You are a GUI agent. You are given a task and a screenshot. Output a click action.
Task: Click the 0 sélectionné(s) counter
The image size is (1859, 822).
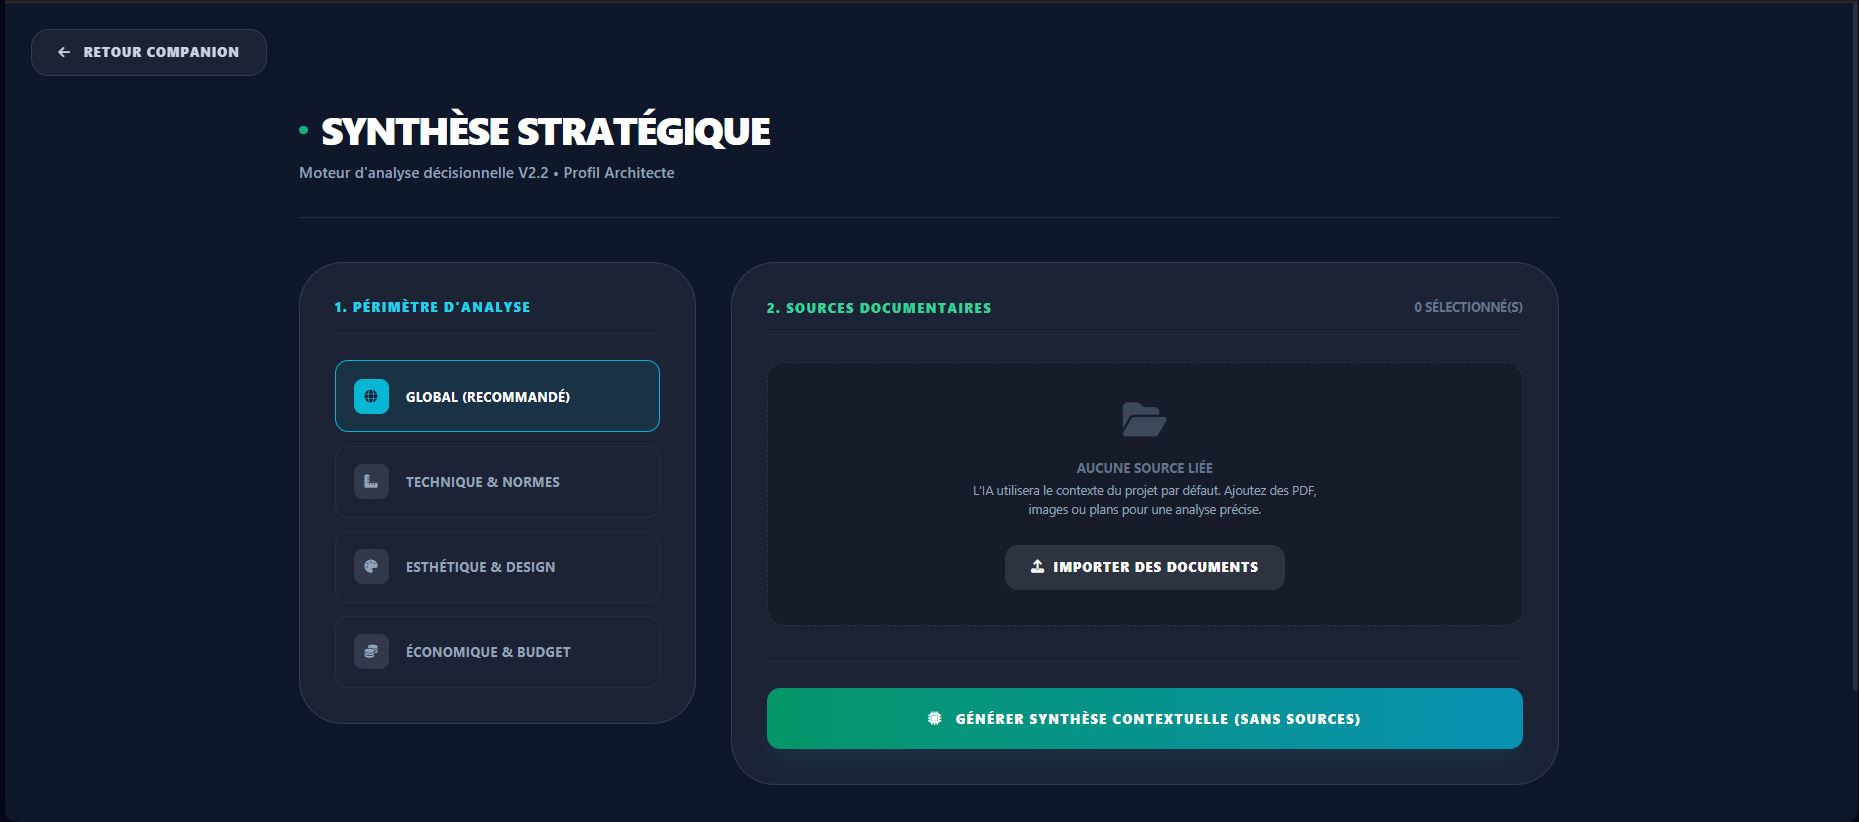pos(1468,307)
